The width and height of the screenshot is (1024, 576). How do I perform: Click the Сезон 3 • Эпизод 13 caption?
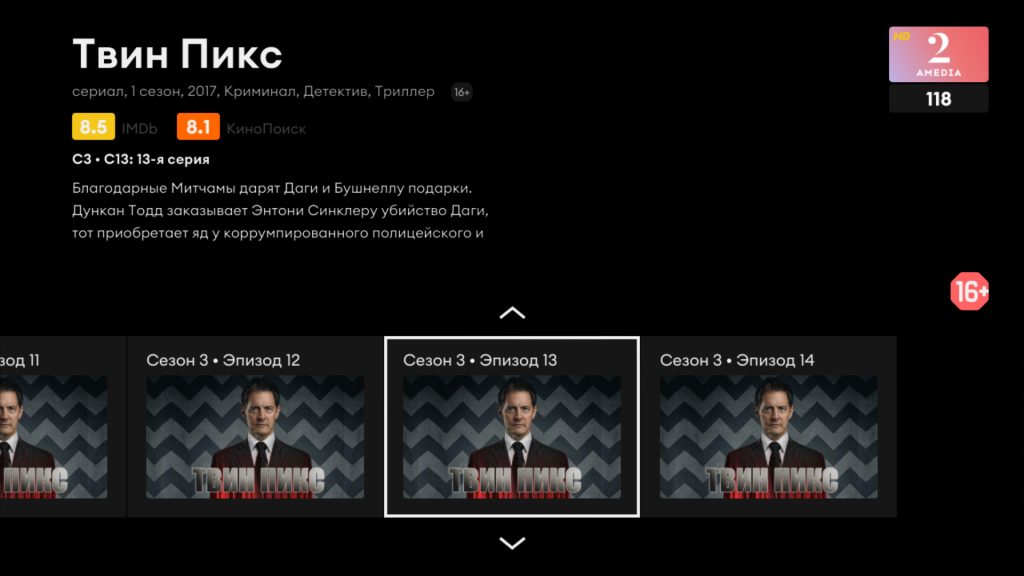click(x=480, y=360)
